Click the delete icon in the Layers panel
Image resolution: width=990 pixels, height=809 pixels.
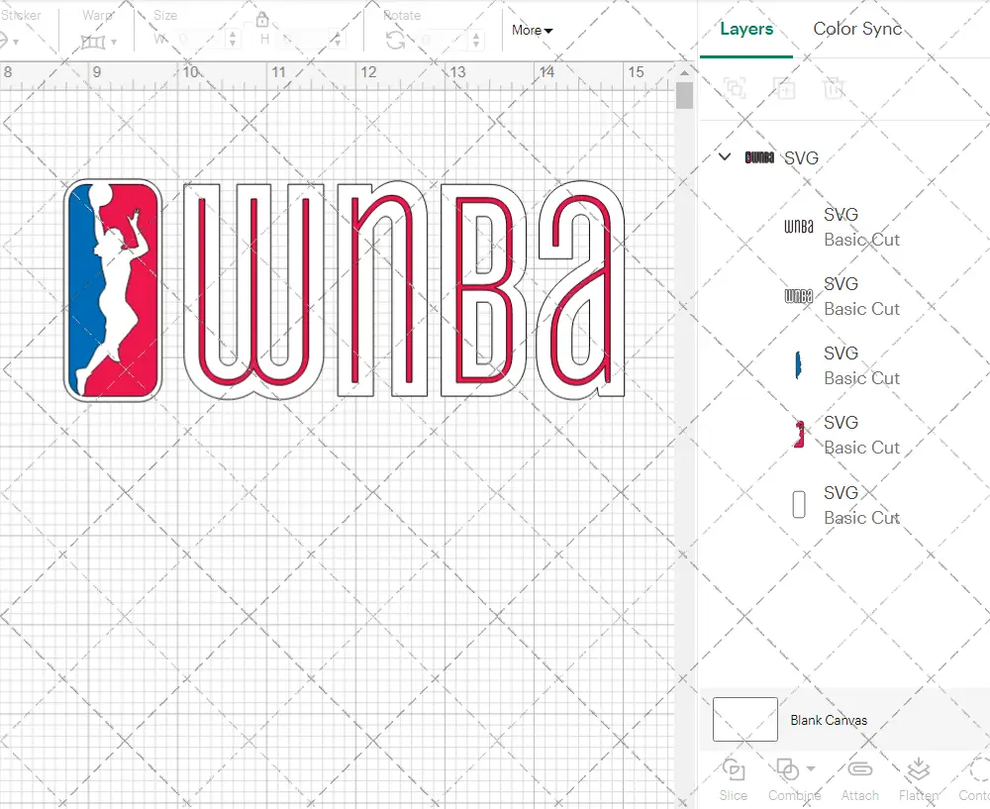pyautogui.click(x=835, y=88)
